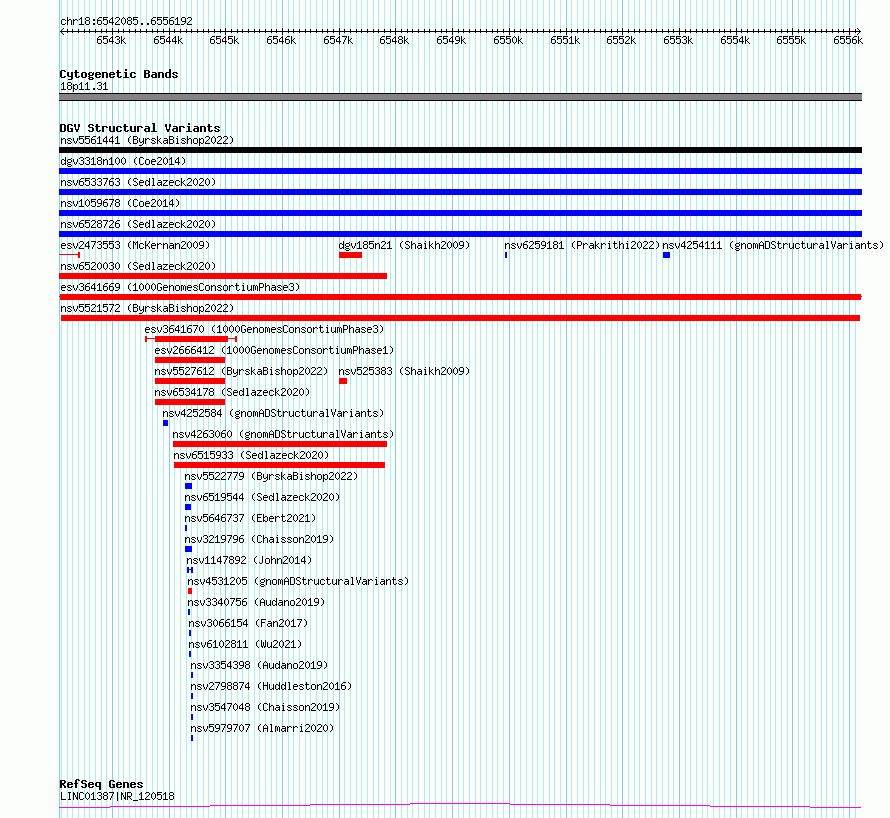This screenshot has height=818, width=890.
Task: Click the Cytogenetic Bands track title
Action: [119, 74]
